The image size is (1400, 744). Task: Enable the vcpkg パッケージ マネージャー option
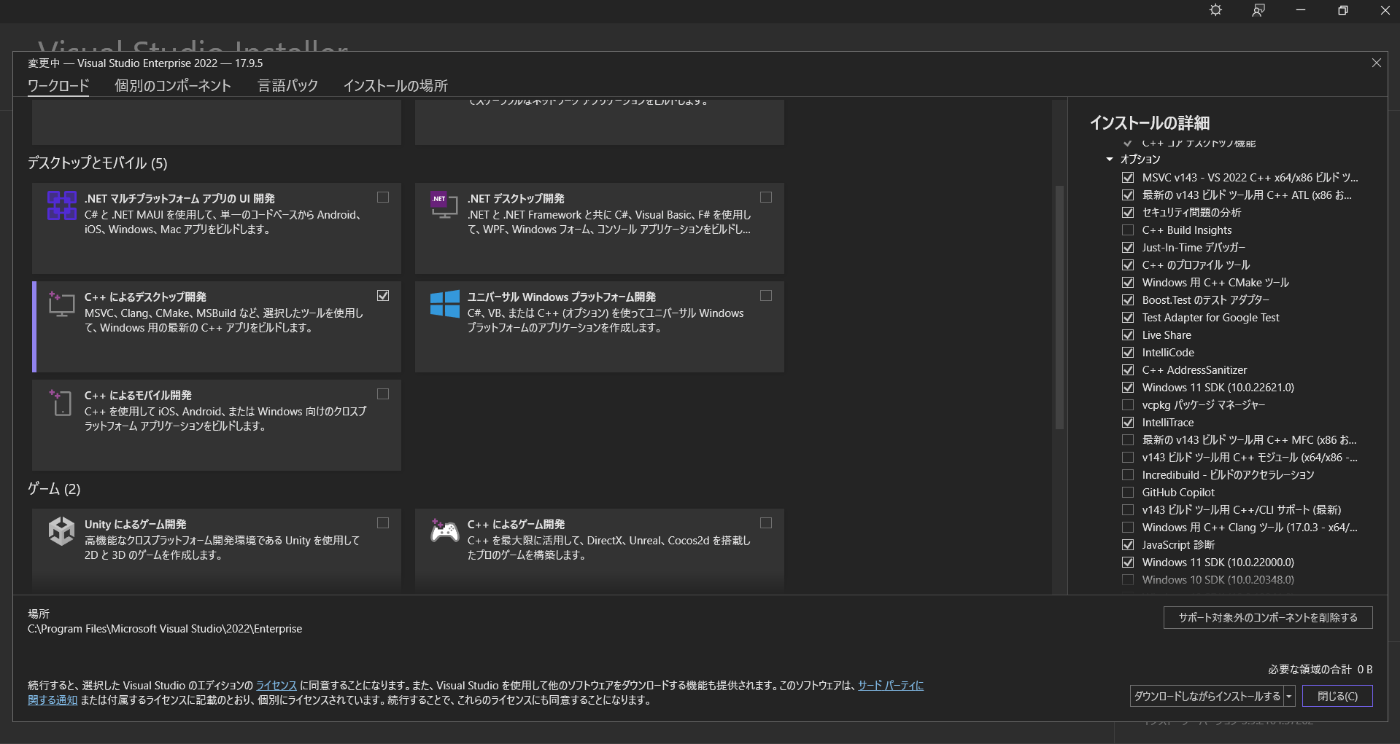tap(1128, 405)
